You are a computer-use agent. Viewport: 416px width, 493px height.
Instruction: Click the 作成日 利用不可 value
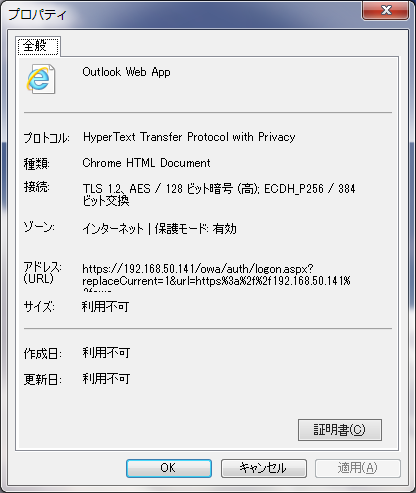pyautogui.click(x=106, y=353)
